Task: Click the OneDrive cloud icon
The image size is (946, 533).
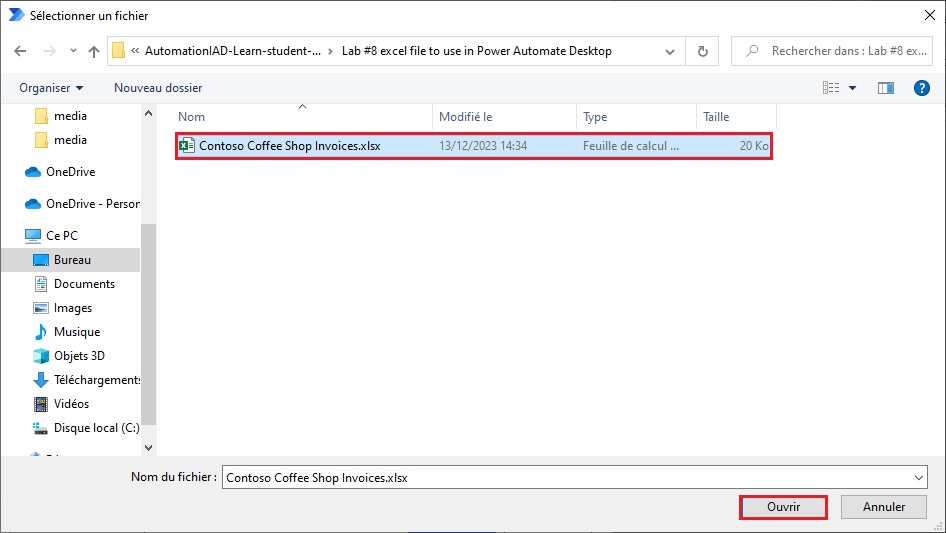Action: pos(33,172)
